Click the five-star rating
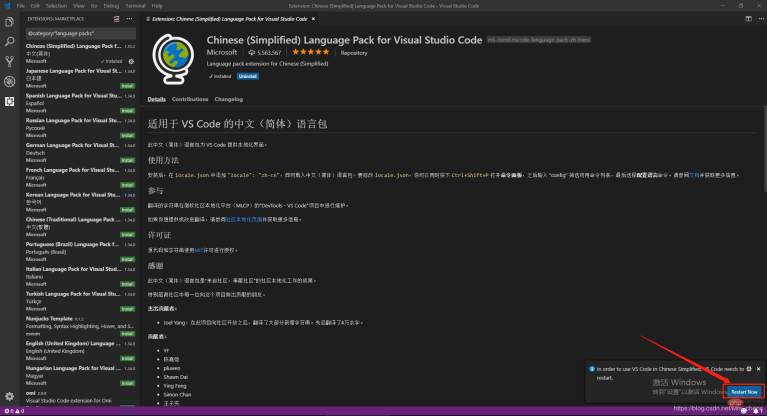 point(311,52)
